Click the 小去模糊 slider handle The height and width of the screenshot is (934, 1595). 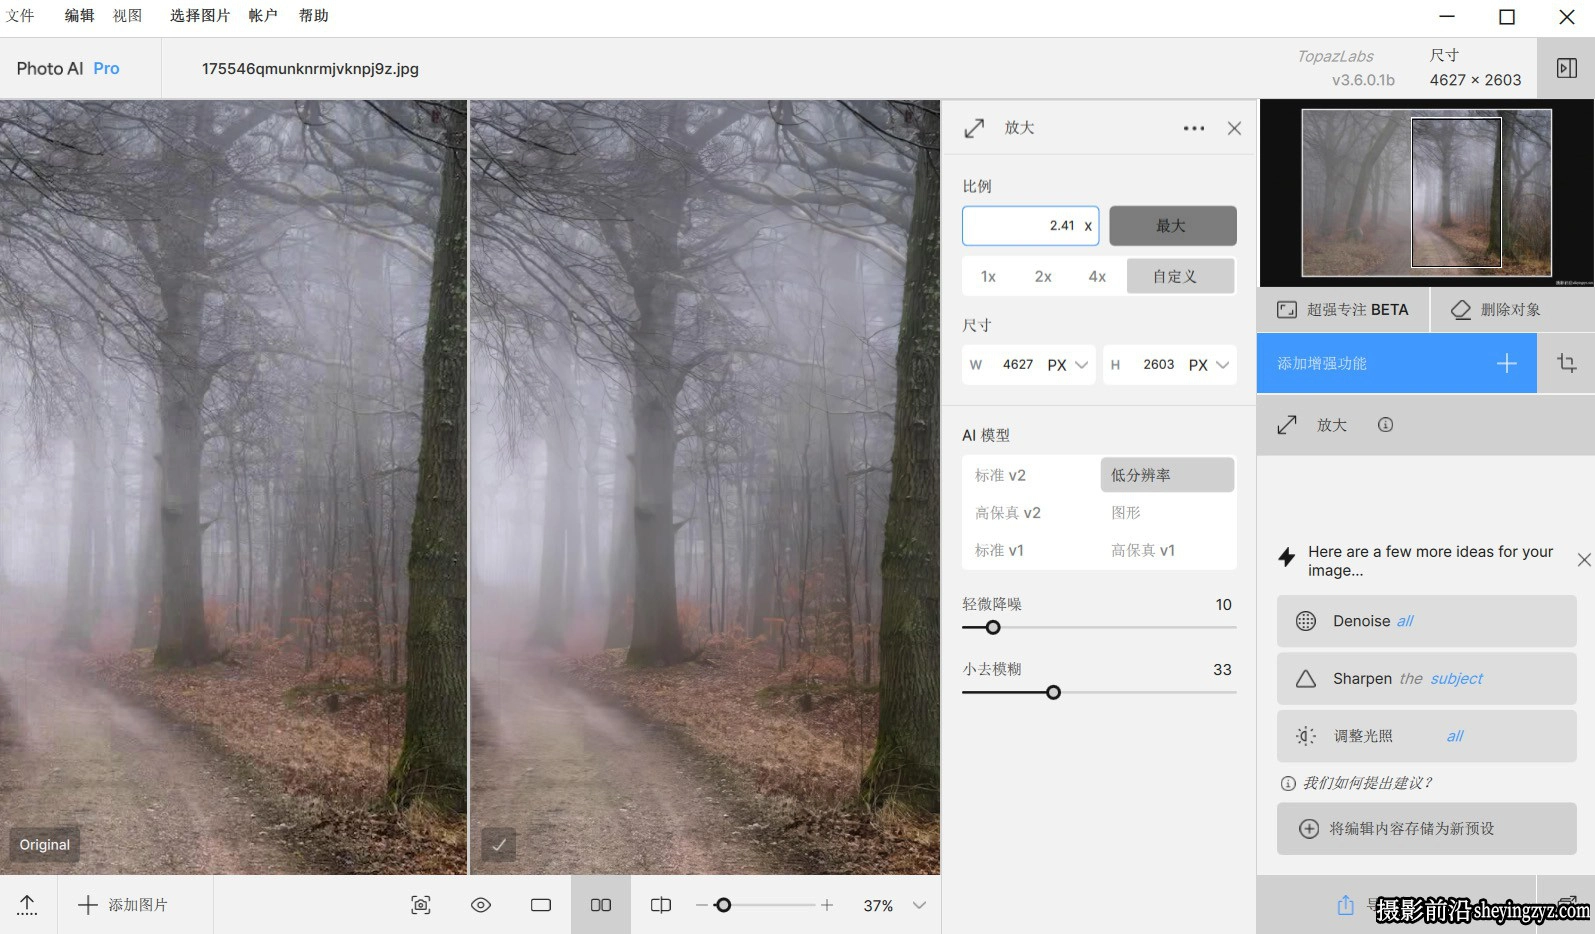[1053, 693]
